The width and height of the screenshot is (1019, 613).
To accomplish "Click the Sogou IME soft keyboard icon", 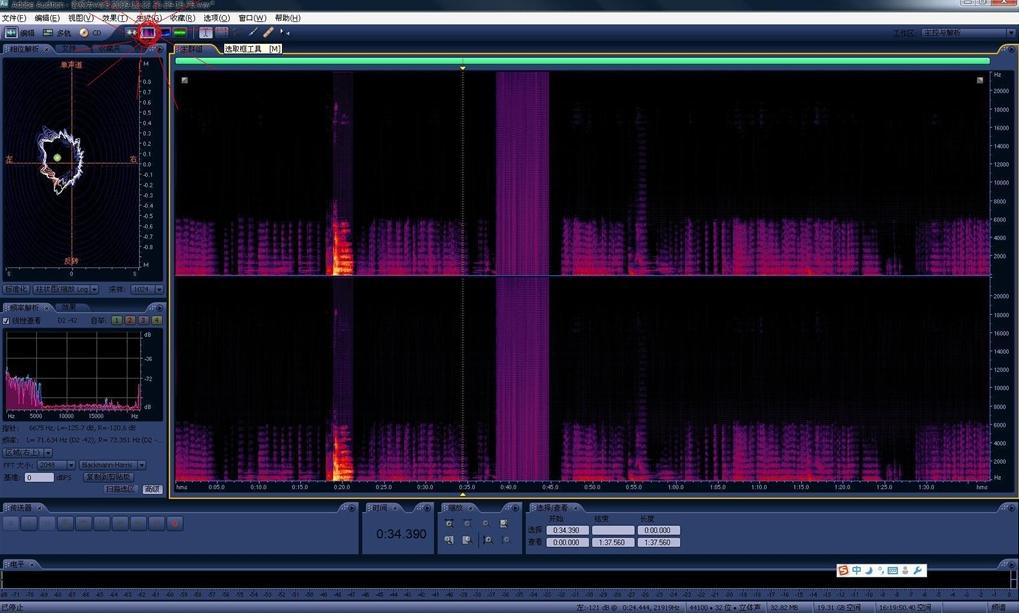I will [893, 570].
